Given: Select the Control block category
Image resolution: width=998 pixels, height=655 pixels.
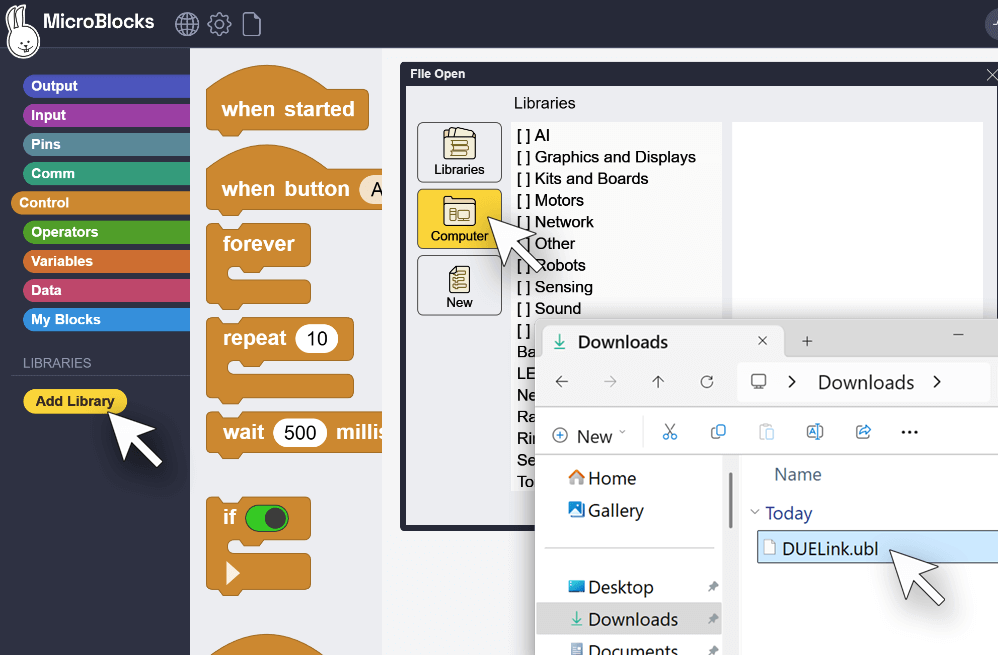Looking at the screenshot, I should point(101,202).
